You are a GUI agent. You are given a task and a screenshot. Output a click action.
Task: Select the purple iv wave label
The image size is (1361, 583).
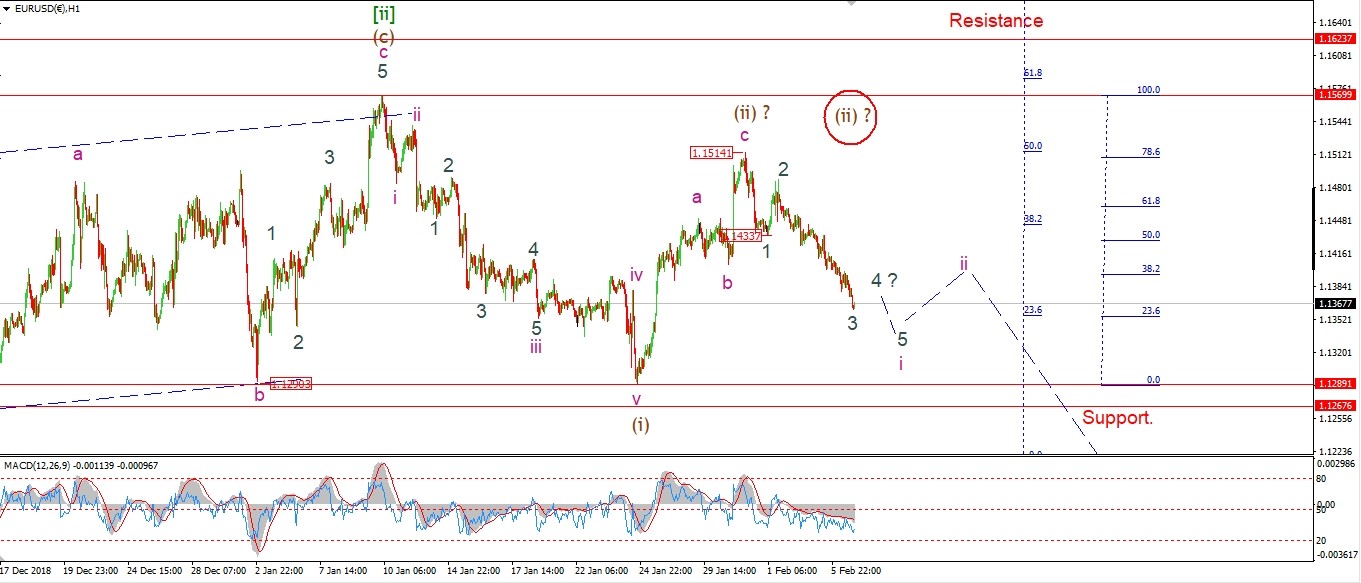pos(636,274)
